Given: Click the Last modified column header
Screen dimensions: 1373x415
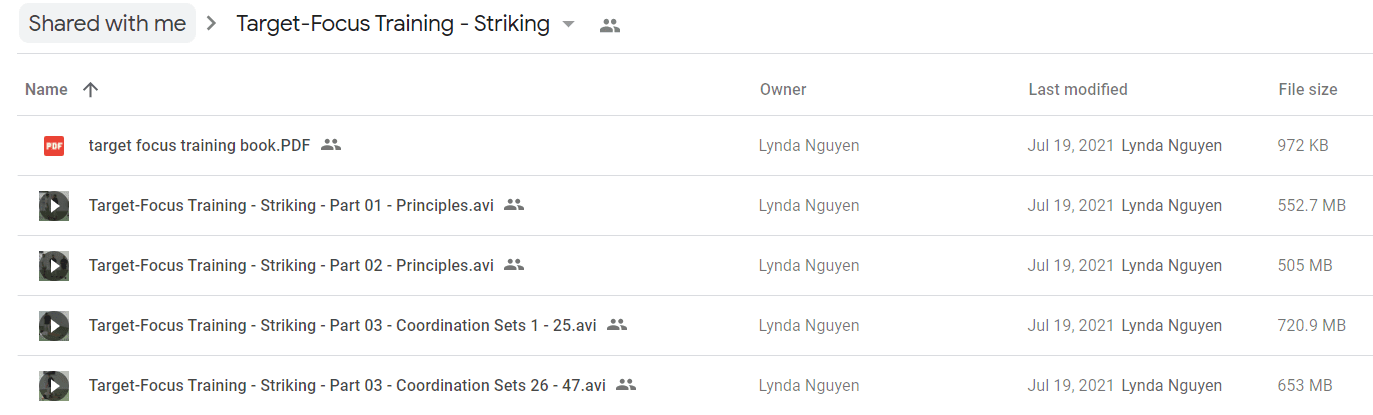Looking at the screenshot, I should click(x=1078, y=90).
